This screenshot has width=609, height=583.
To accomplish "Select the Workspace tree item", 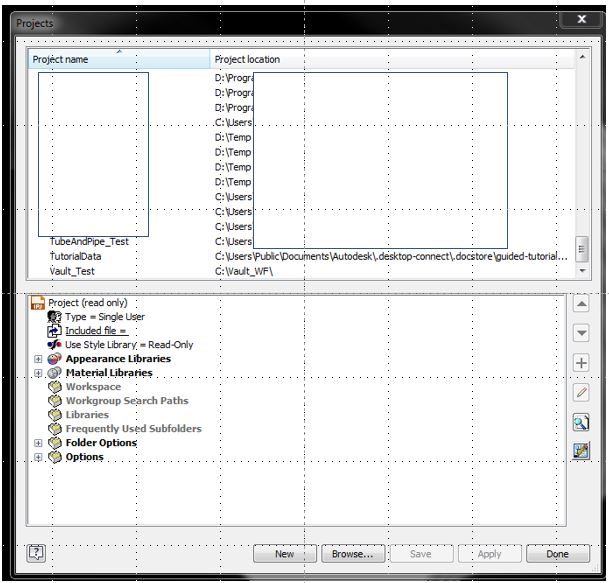I will 93,386.
